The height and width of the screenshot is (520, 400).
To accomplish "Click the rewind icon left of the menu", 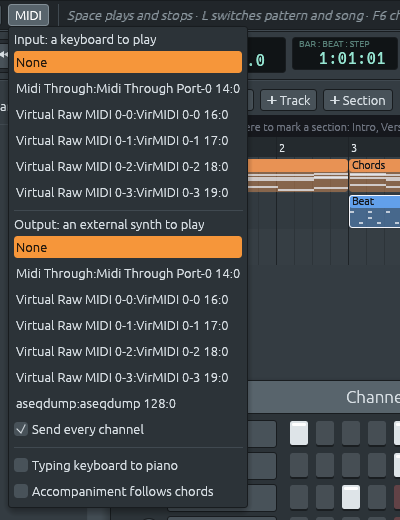I will point(4,54).
